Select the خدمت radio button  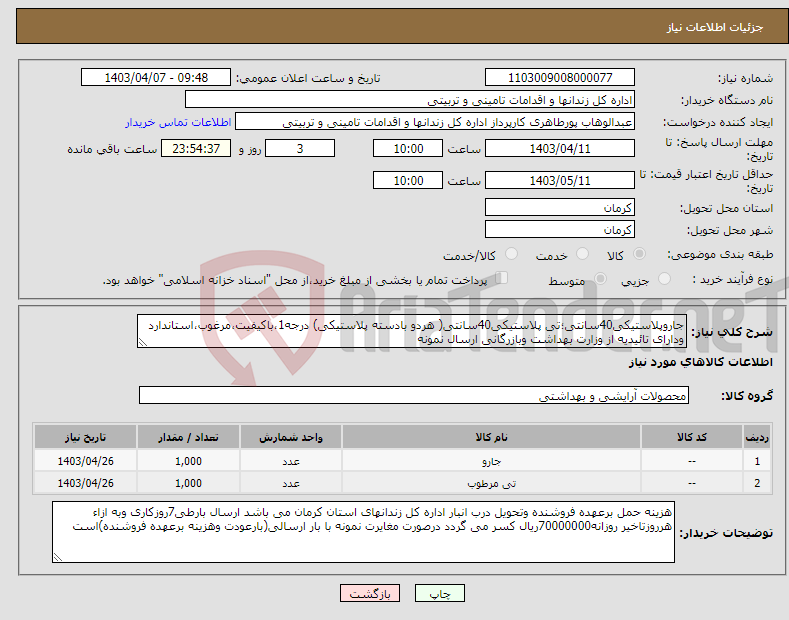tap(582, 254)
